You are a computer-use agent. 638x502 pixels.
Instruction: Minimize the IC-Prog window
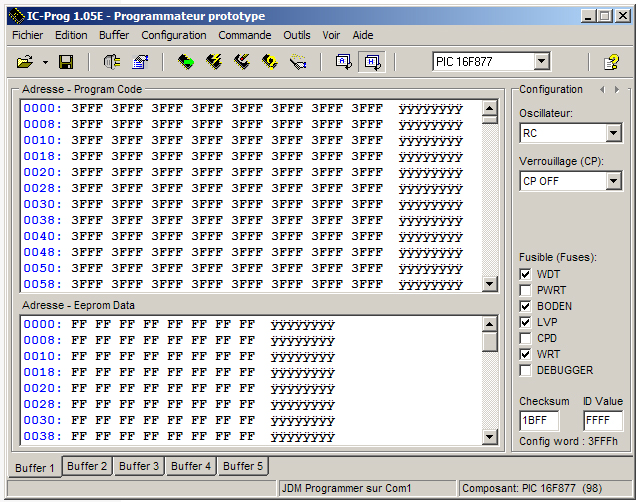coord(588,16)
